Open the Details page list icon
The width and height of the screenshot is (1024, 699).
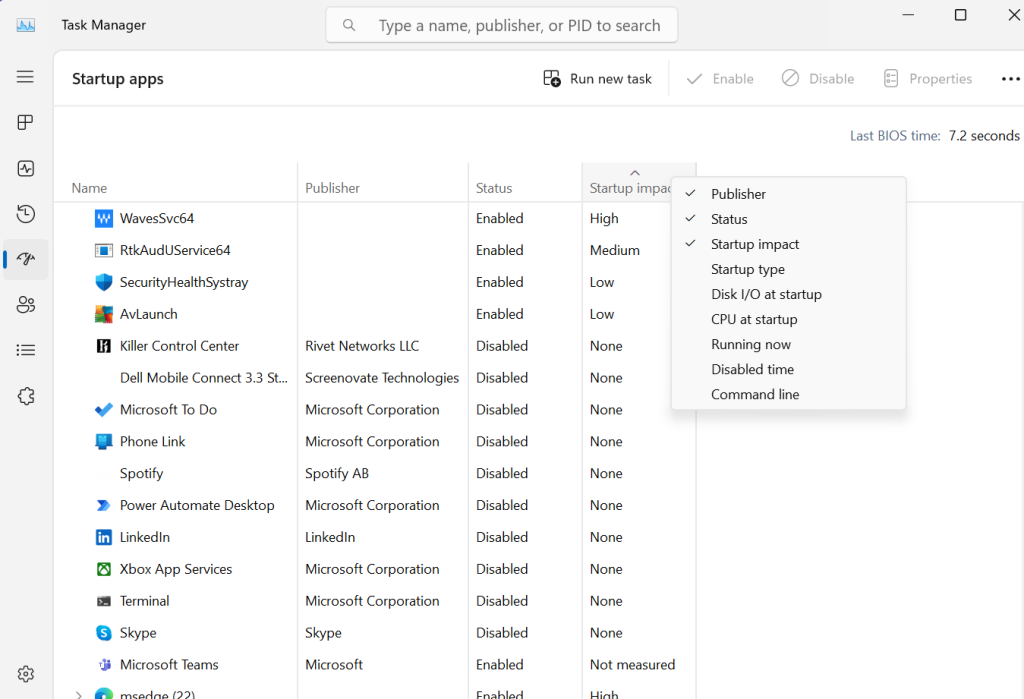25,350
